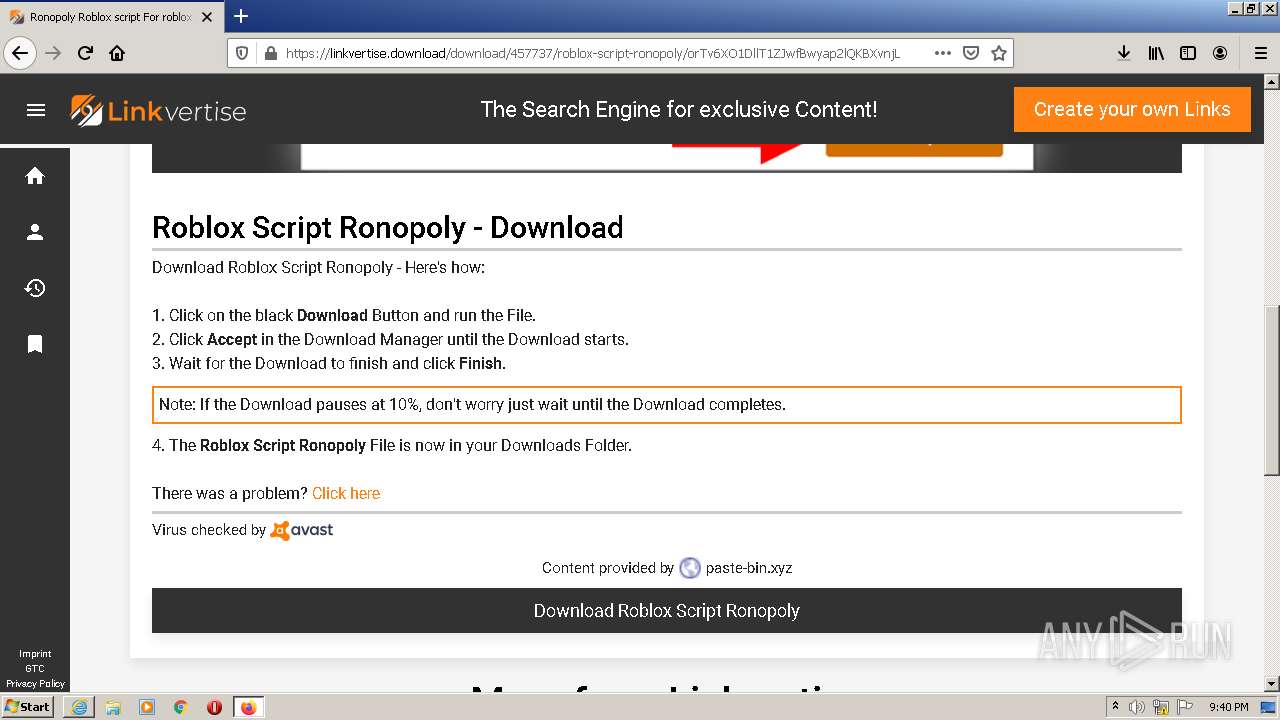Open the sidebar Home icon

(x=35, y=176)
